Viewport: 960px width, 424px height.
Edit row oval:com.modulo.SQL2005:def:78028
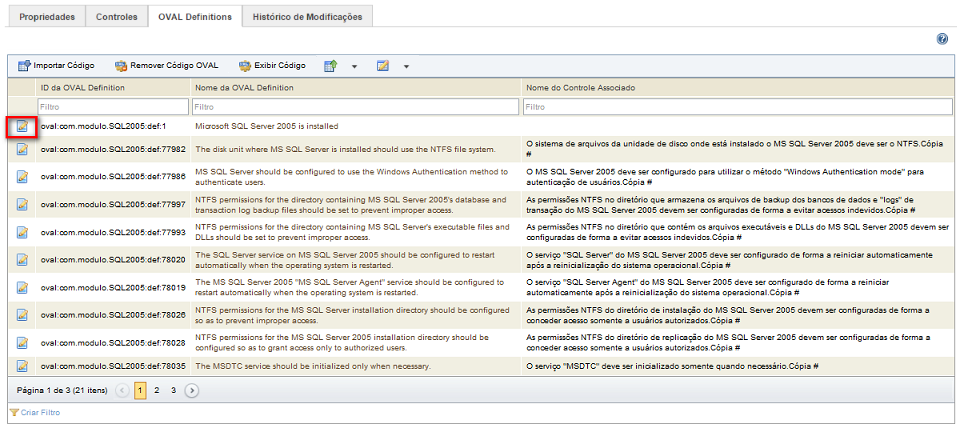pos(23,342)
